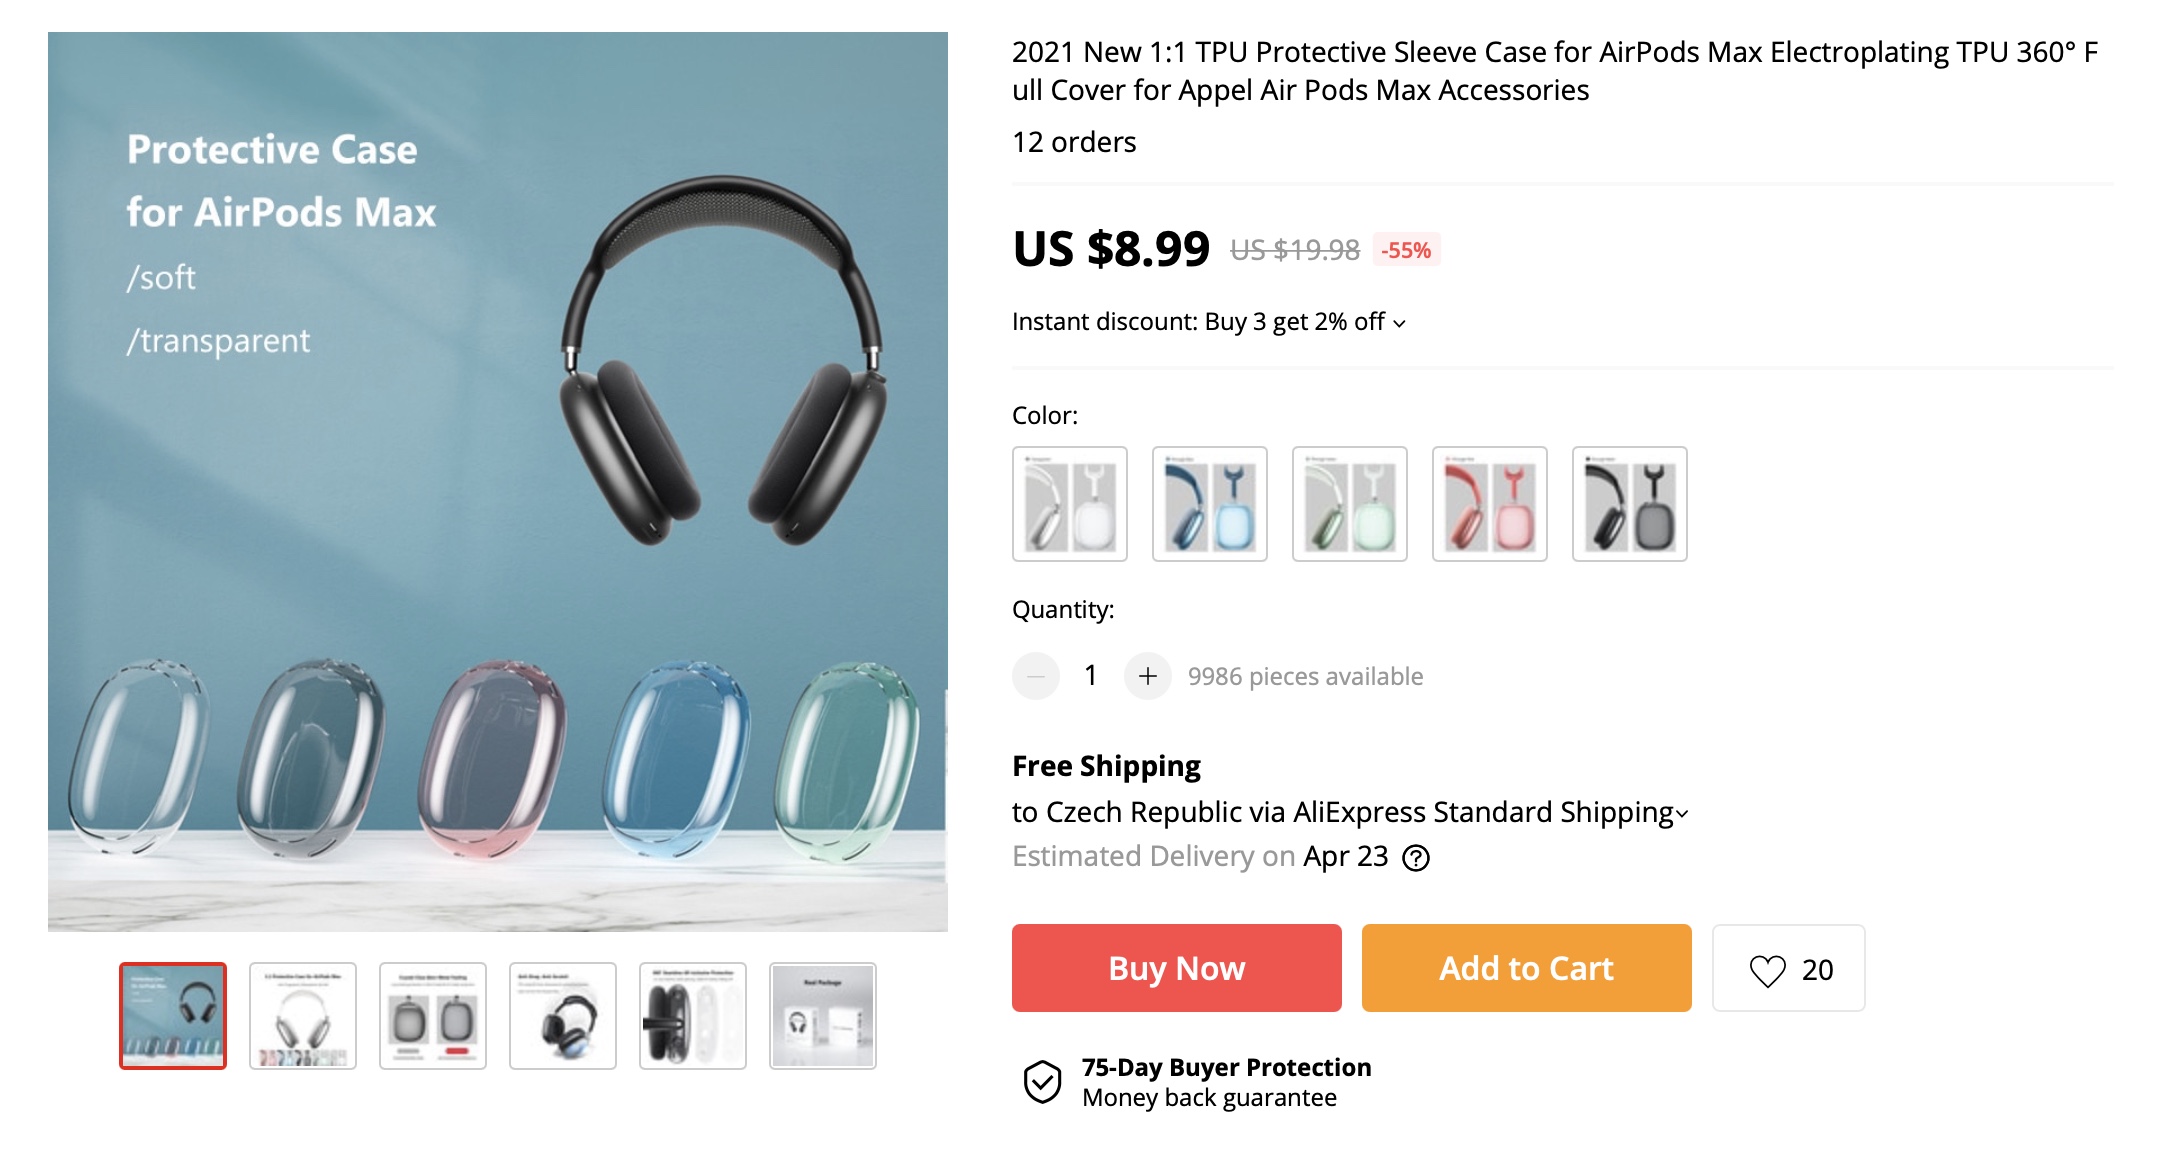The image size is (2166, 1162).
Task: Pick the red/pink color variant
Action: (1490, 504)
